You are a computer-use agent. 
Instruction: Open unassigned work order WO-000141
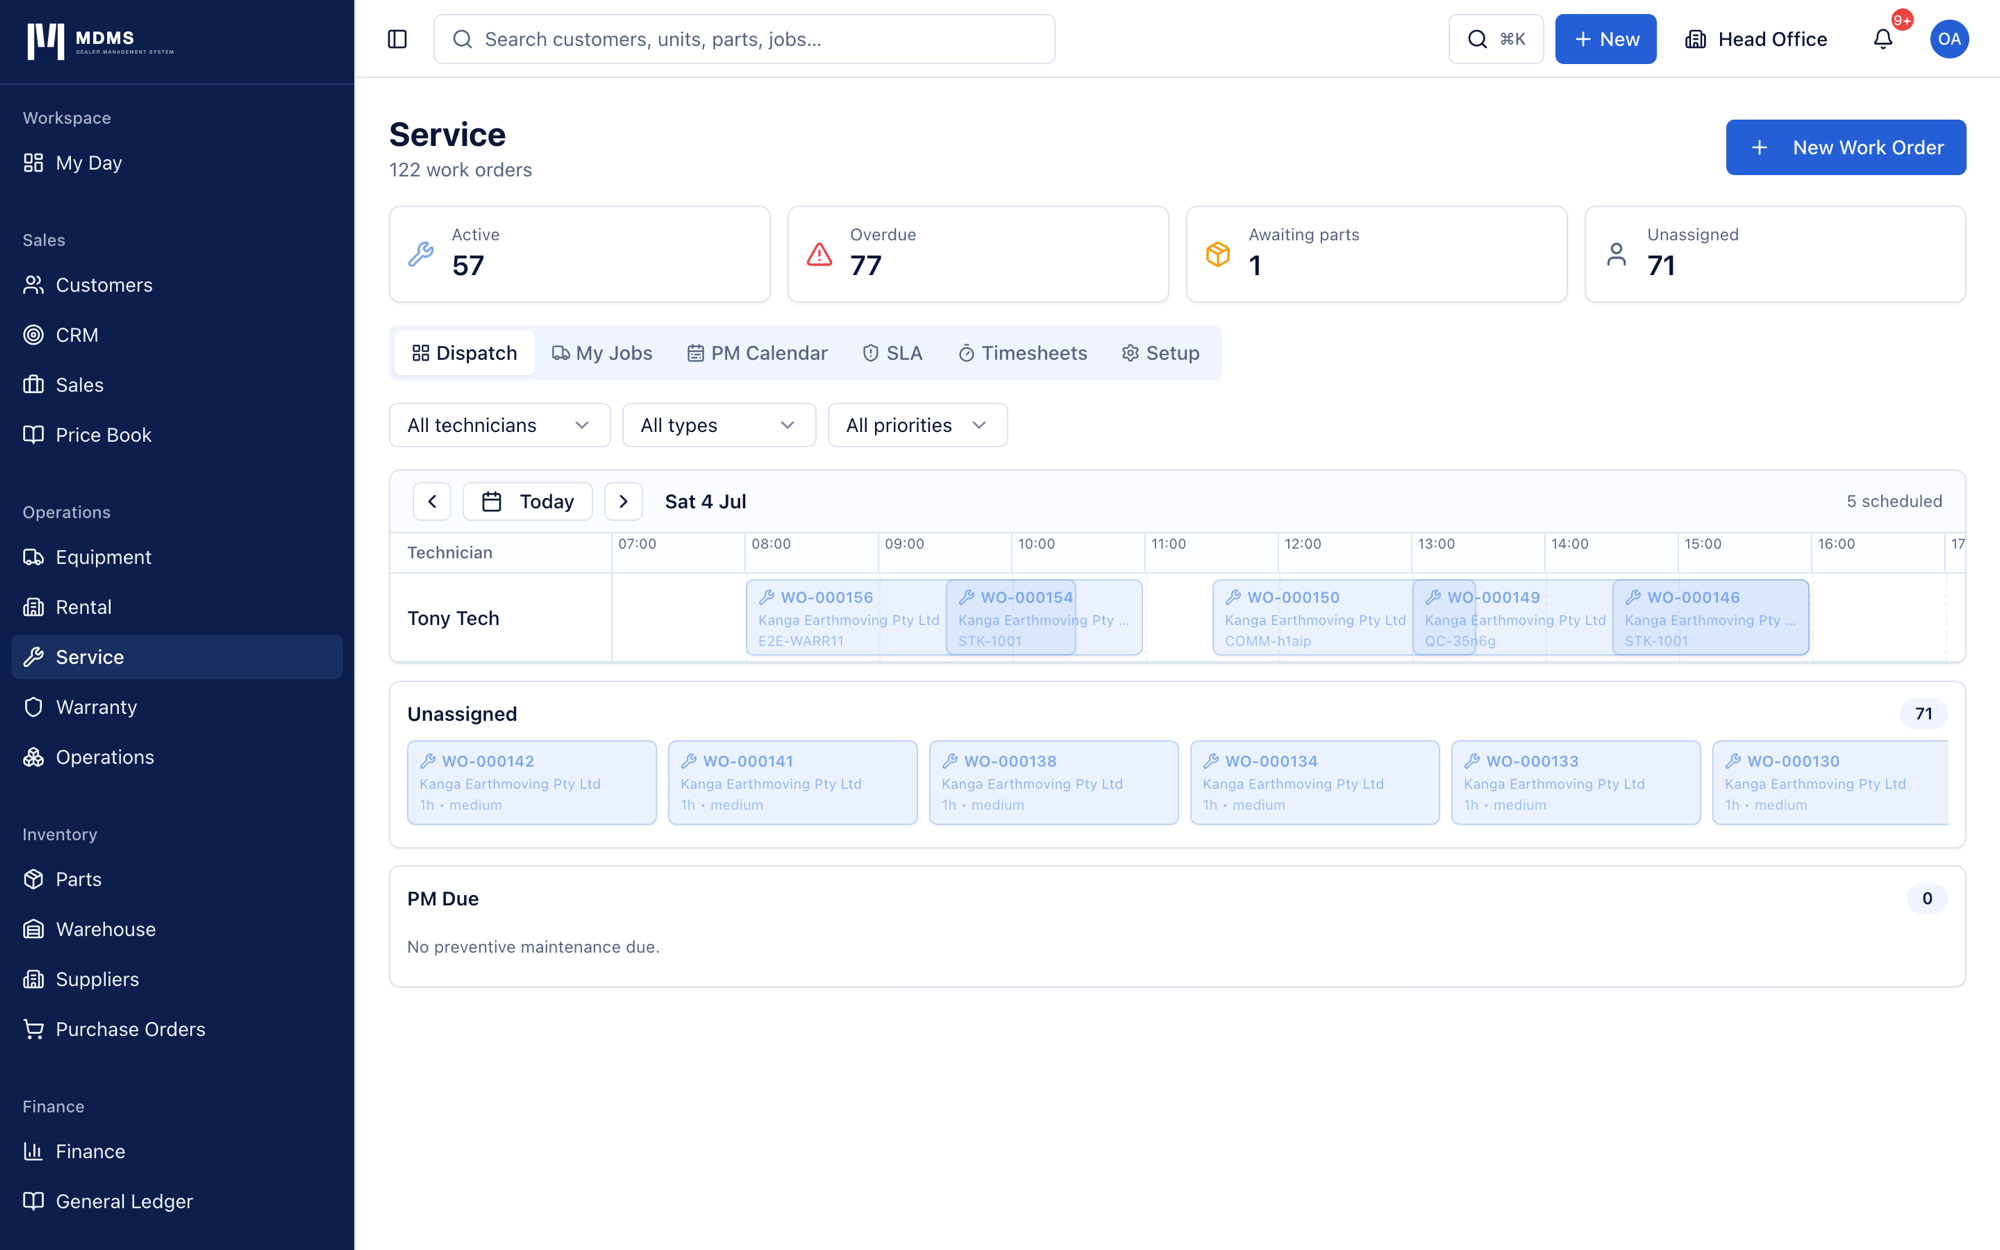(x=793, y=782)
